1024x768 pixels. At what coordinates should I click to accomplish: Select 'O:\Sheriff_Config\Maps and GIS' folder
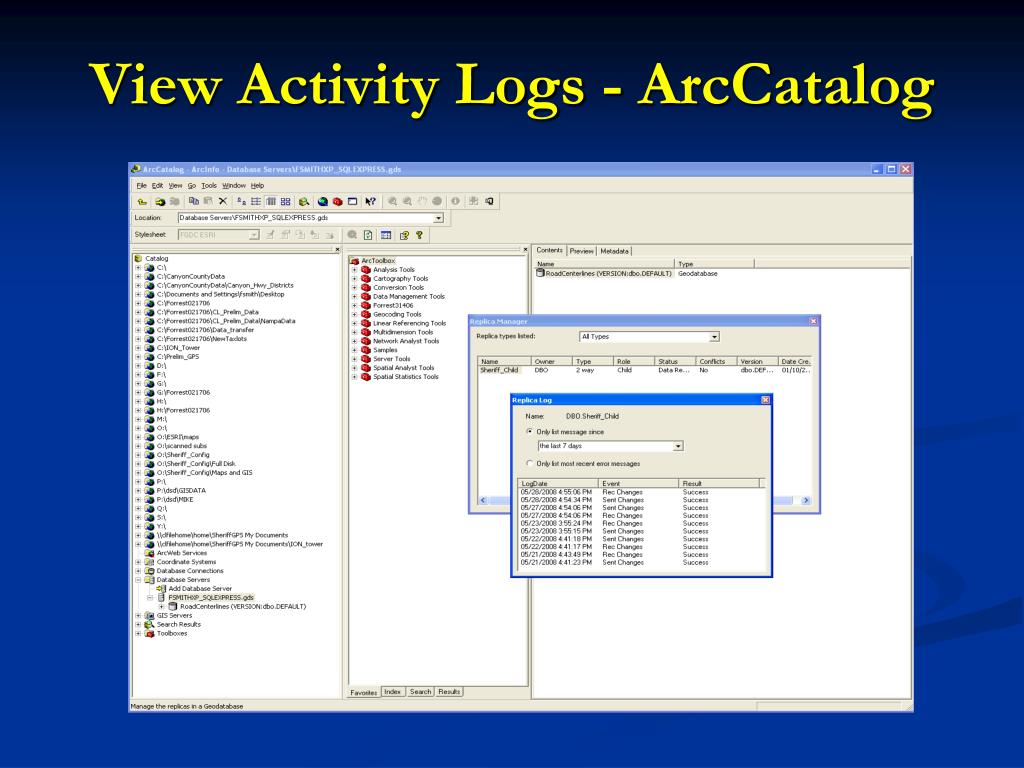pos(204,473)
